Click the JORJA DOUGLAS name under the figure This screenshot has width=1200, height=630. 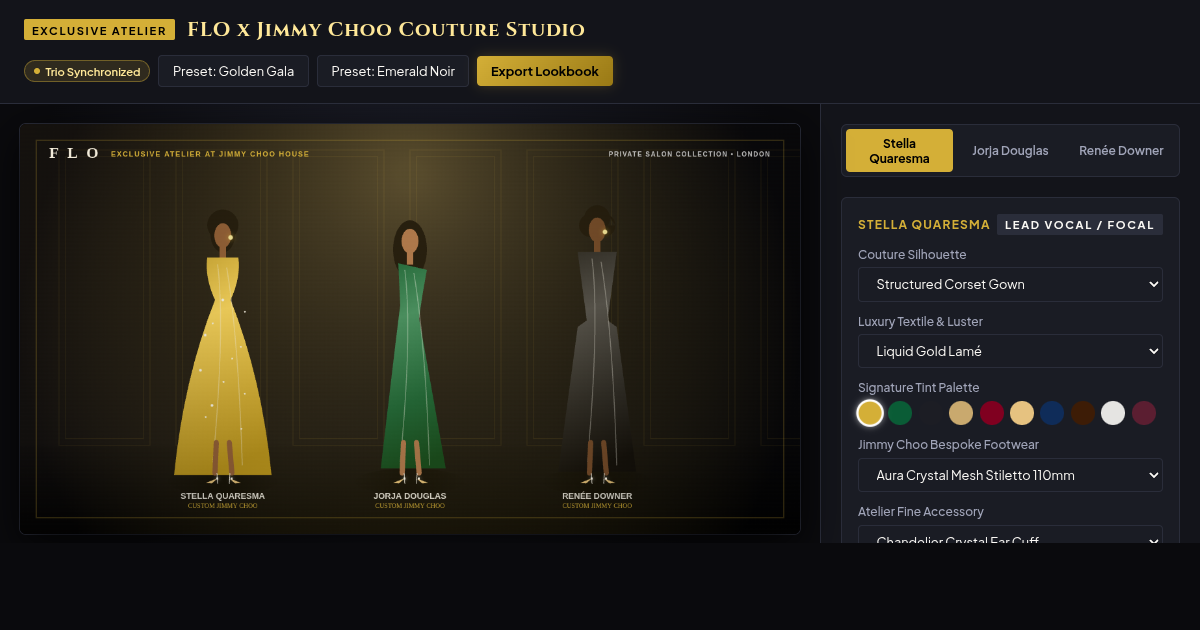coord(410,496)
